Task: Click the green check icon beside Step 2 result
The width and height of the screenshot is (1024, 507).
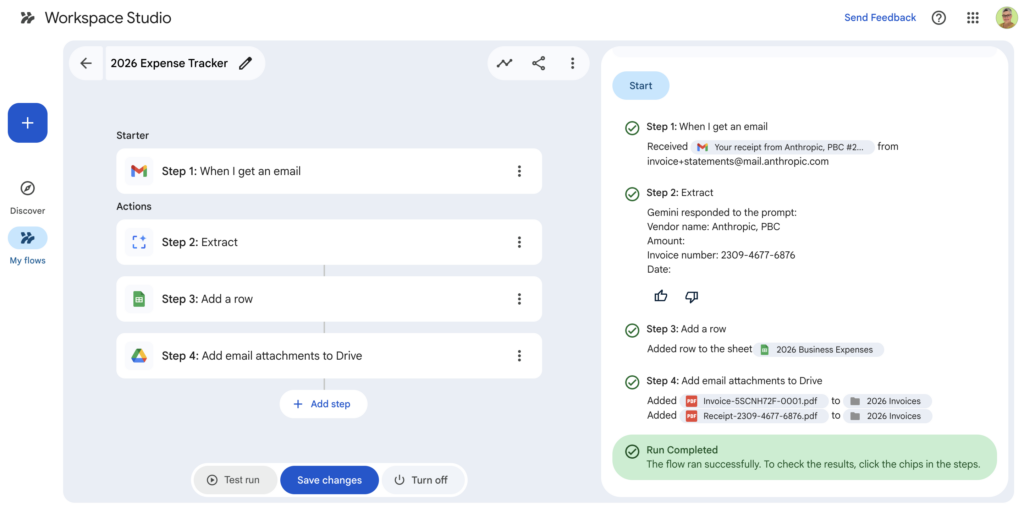Action: (632, 194)
